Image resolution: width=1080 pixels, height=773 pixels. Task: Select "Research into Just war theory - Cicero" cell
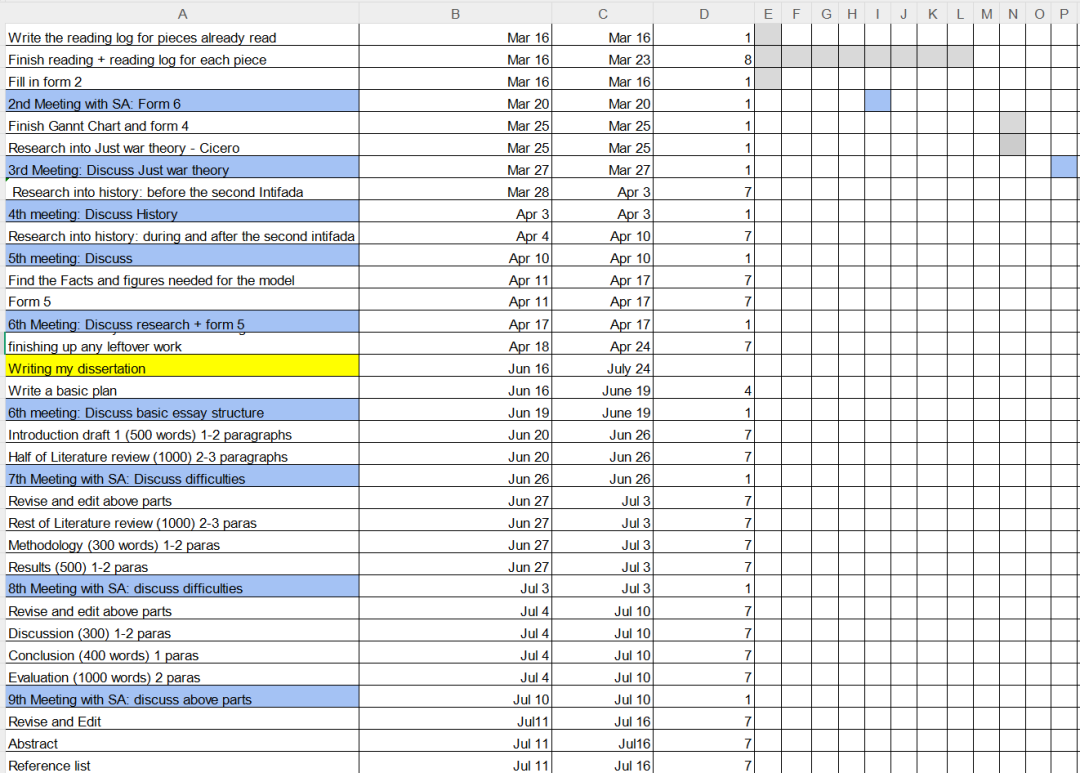181,148
